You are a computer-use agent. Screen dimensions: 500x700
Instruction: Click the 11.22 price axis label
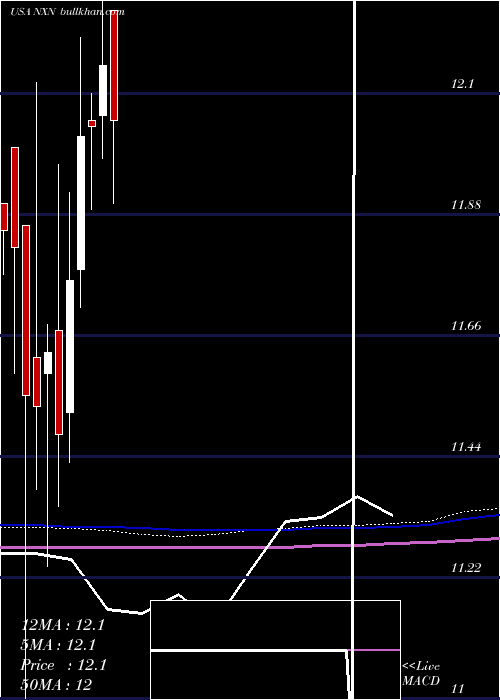[x=466, y=567]
